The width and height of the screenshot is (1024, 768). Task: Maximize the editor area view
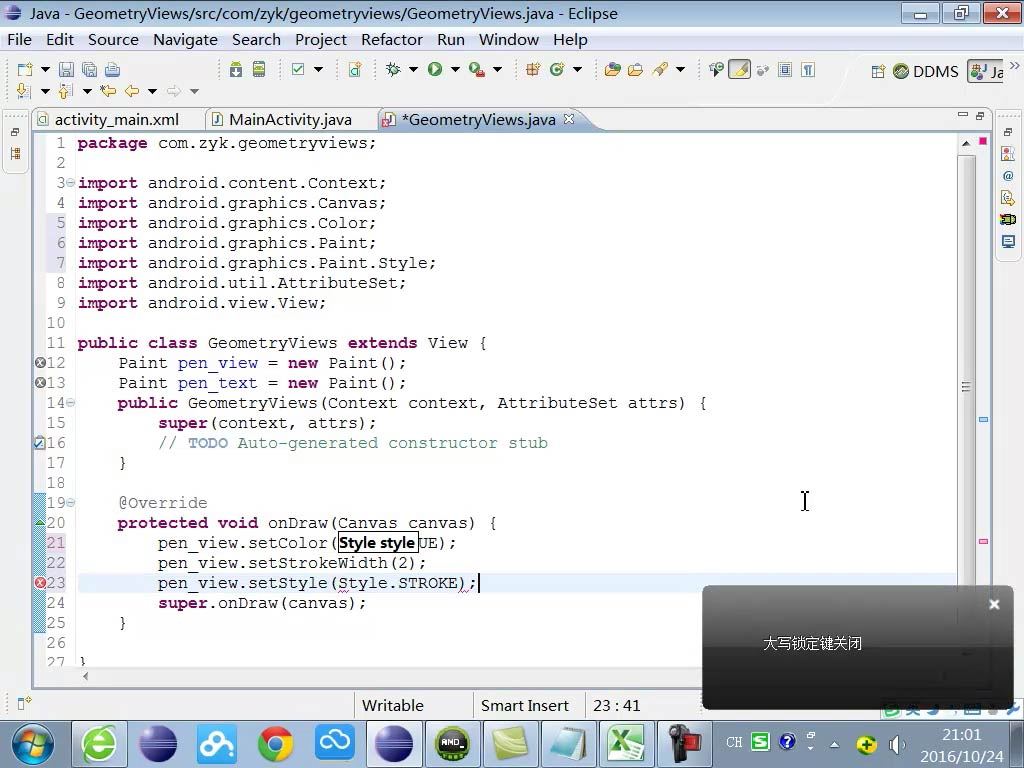click(980, 116)
